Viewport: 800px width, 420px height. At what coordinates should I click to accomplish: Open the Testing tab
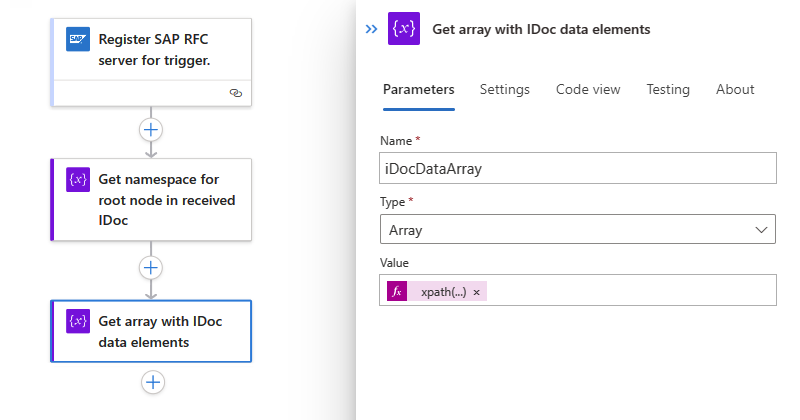668,89
